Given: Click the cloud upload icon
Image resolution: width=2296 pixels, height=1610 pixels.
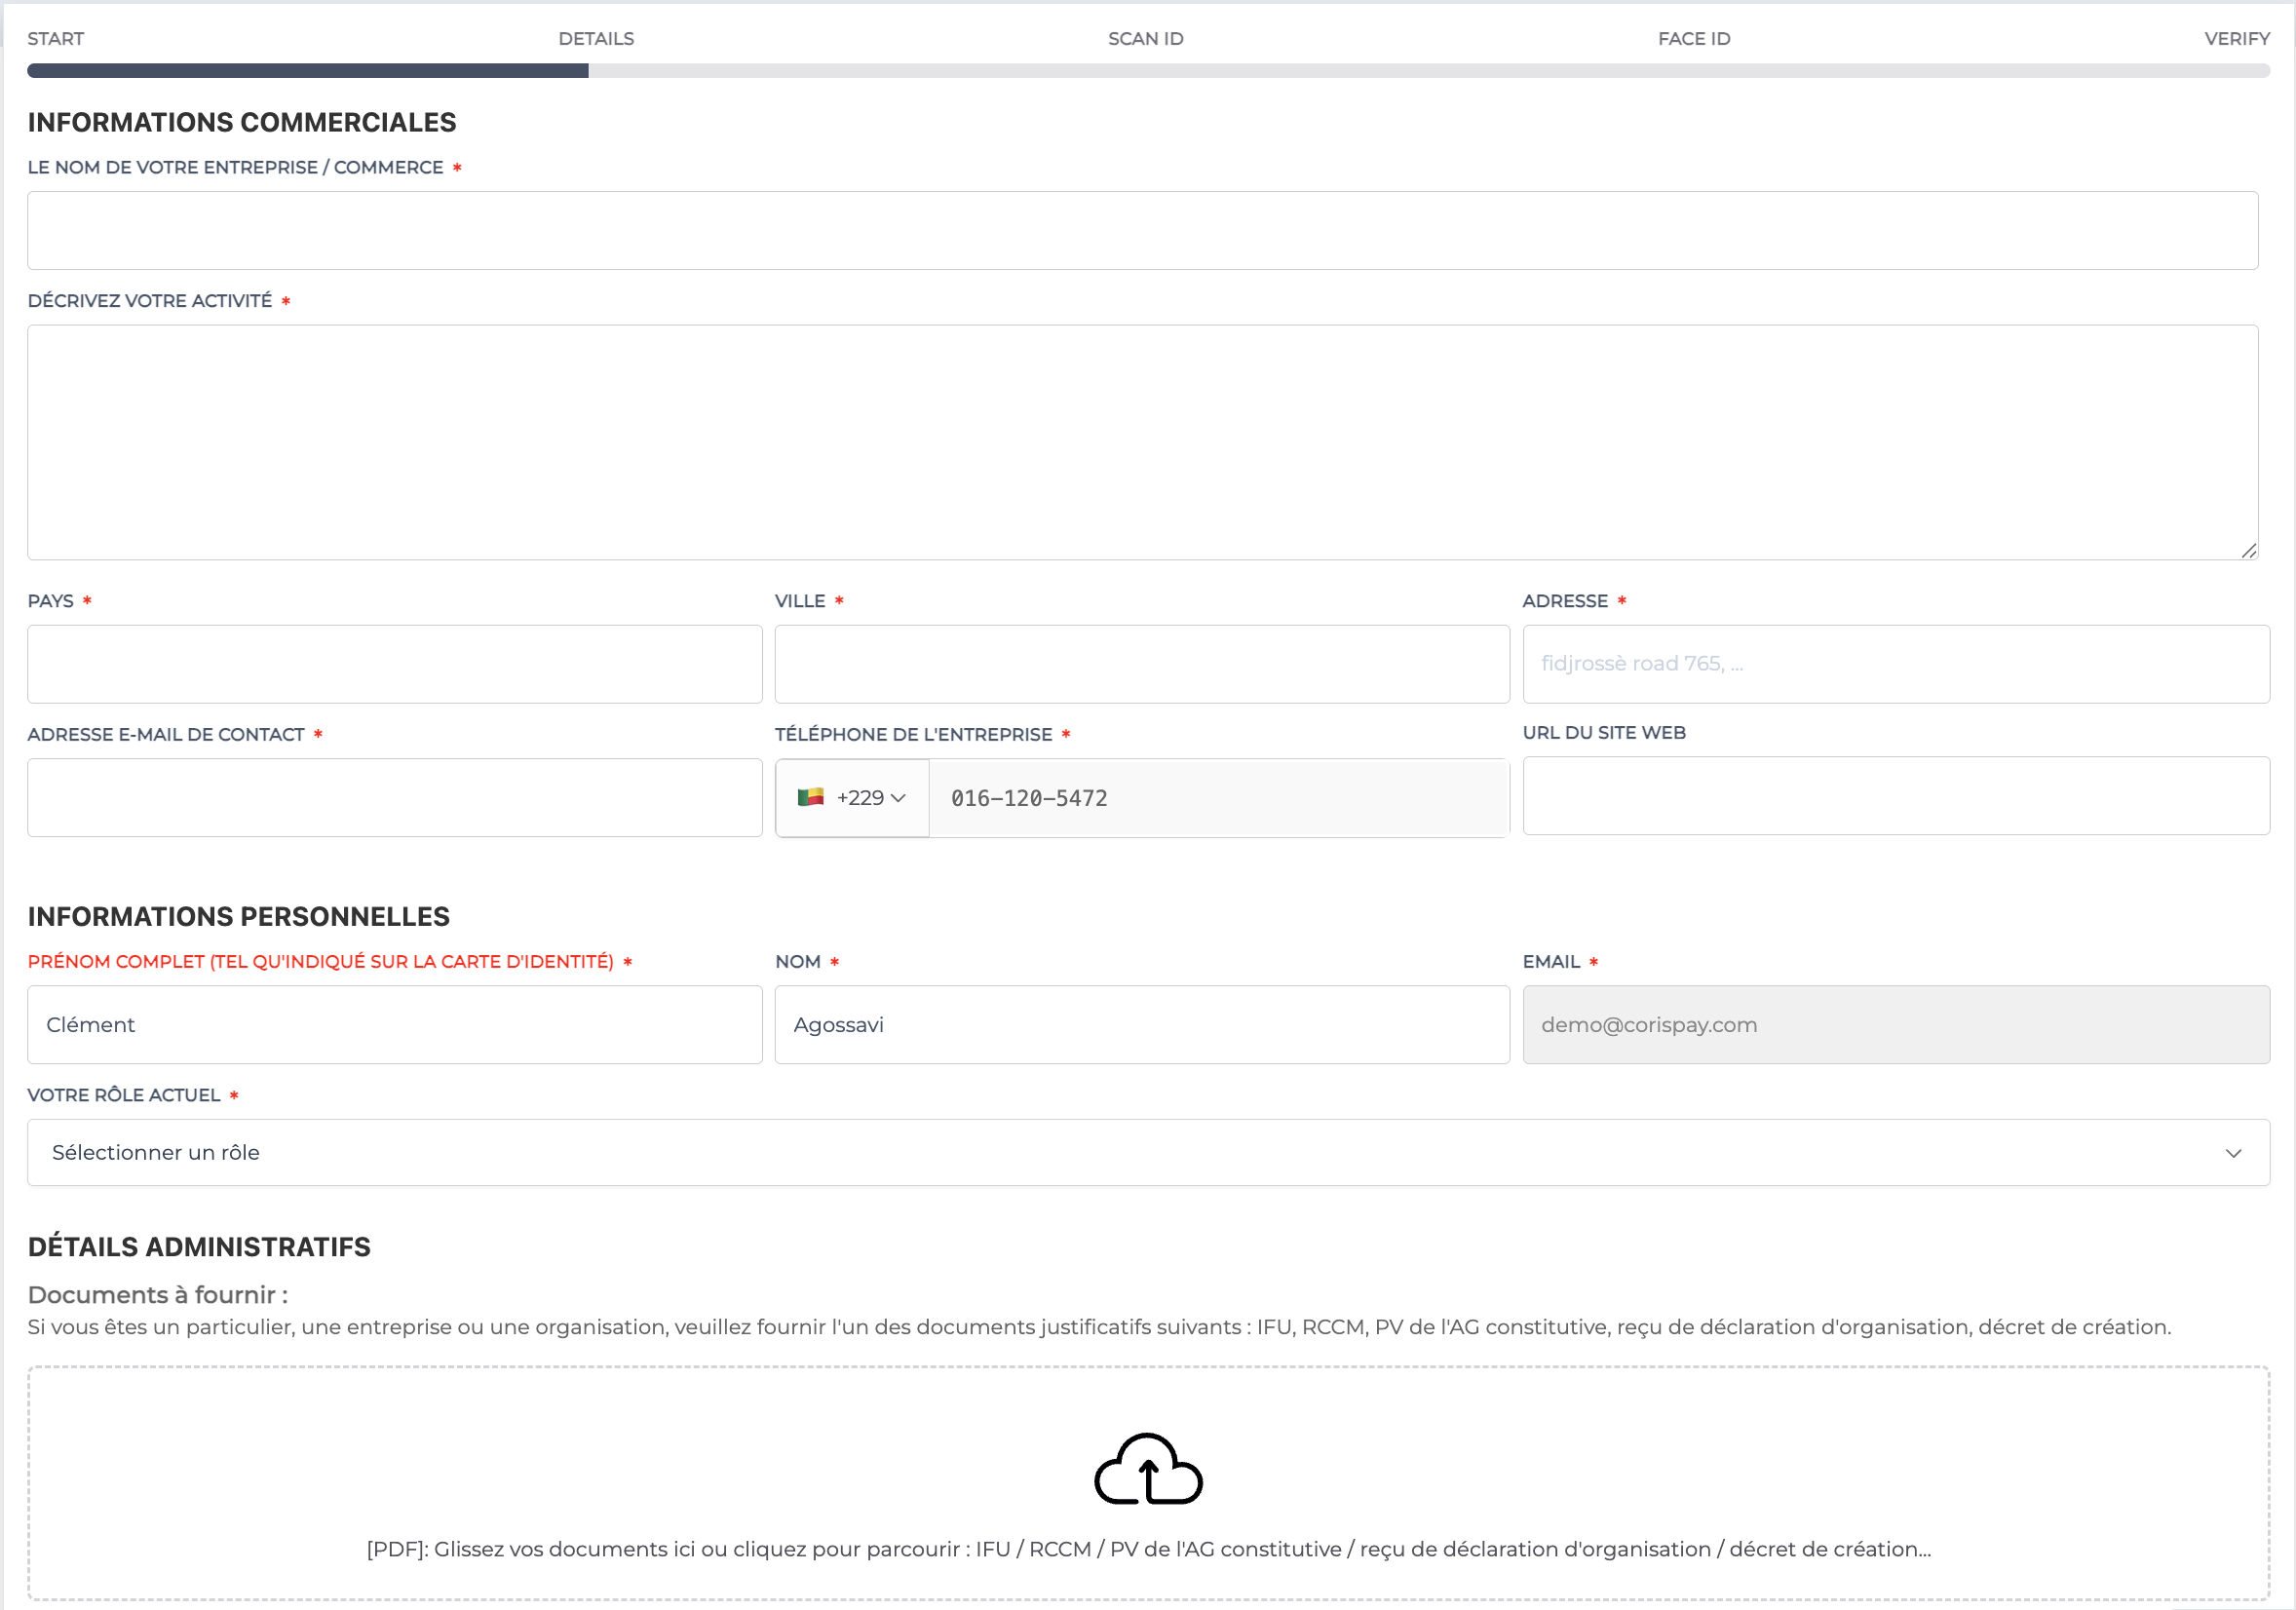Looking at the screenshot, I should point(1146,1470).
